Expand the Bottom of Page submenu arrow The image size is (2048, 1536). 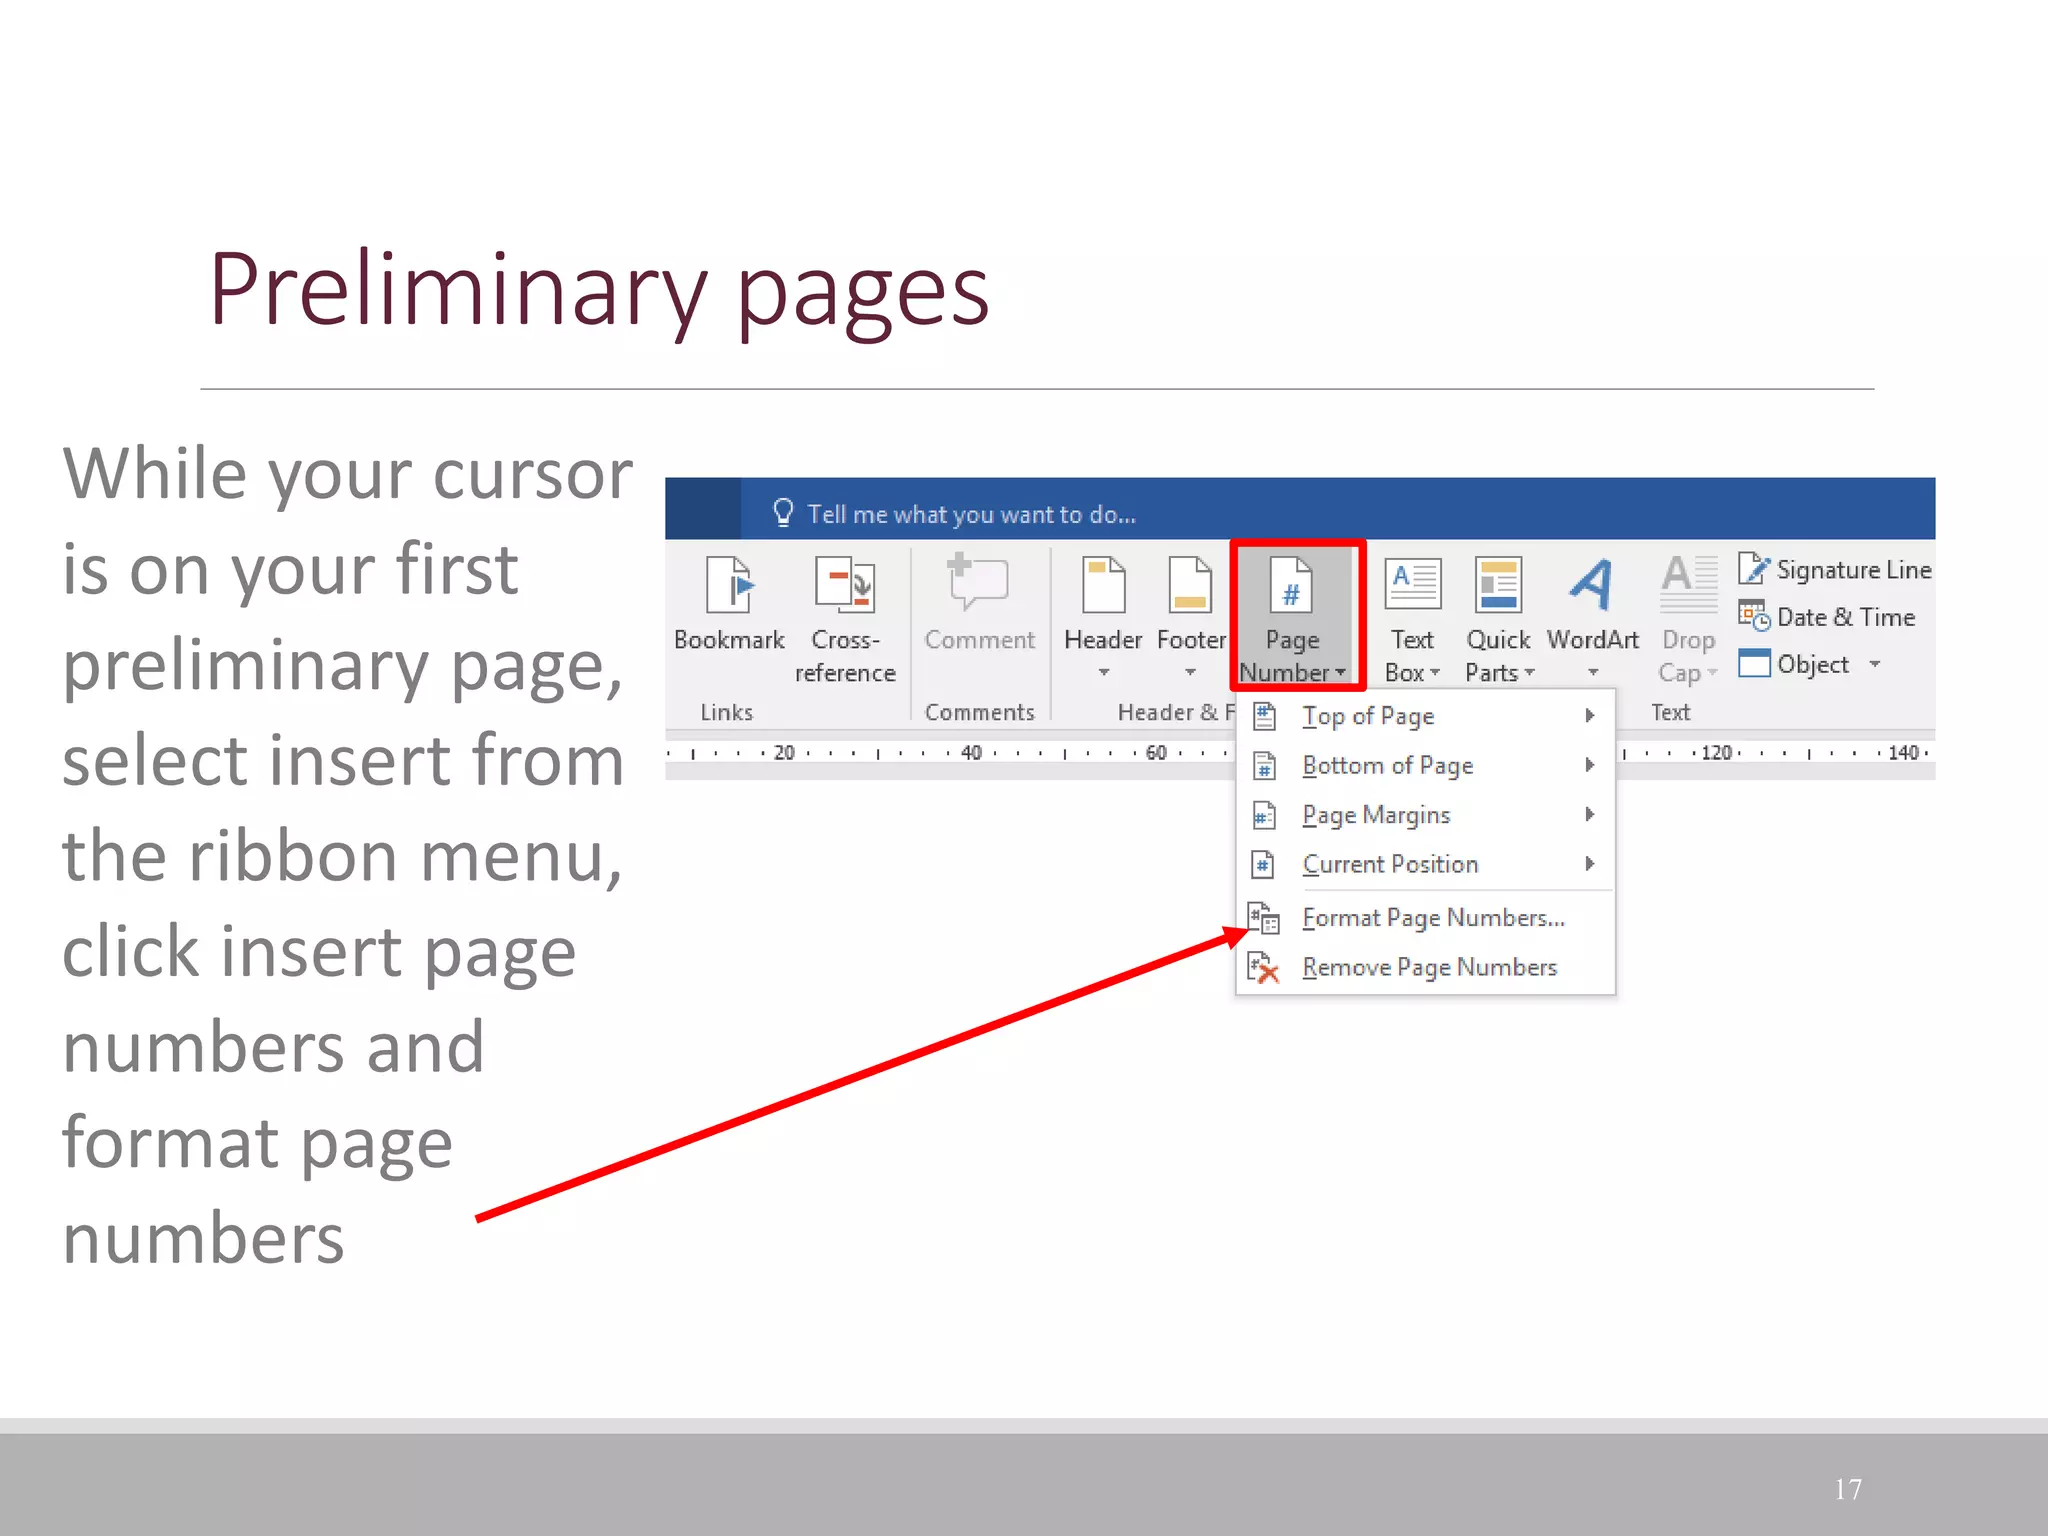(1589, 765)
